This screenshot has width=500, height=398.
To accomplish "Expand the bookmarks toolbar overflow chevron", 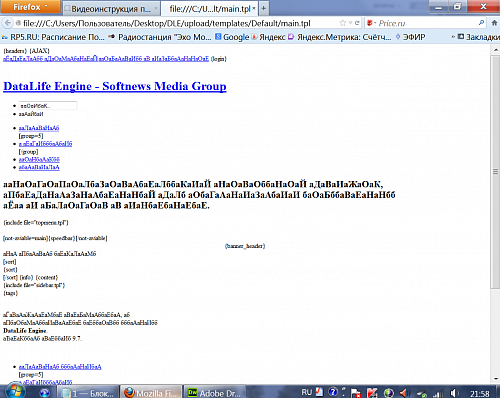I will coord(453,37).
